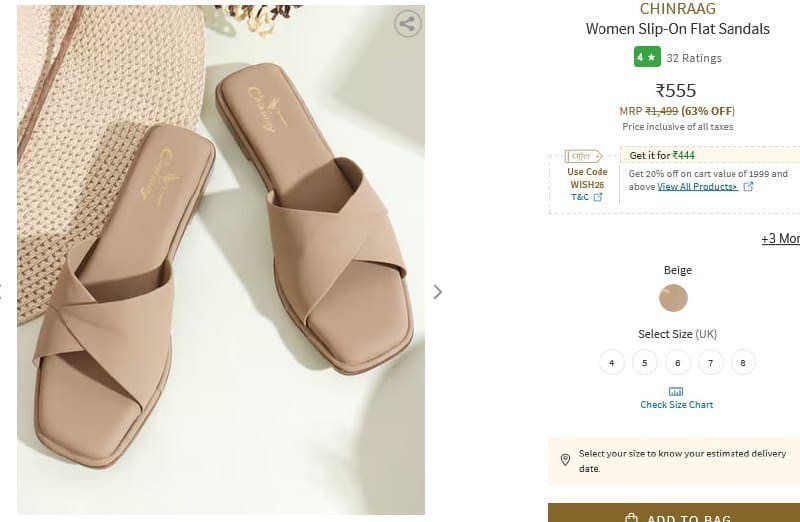
Task: Open the CHINRAAG brand link
Action: (x=678, y=9)
